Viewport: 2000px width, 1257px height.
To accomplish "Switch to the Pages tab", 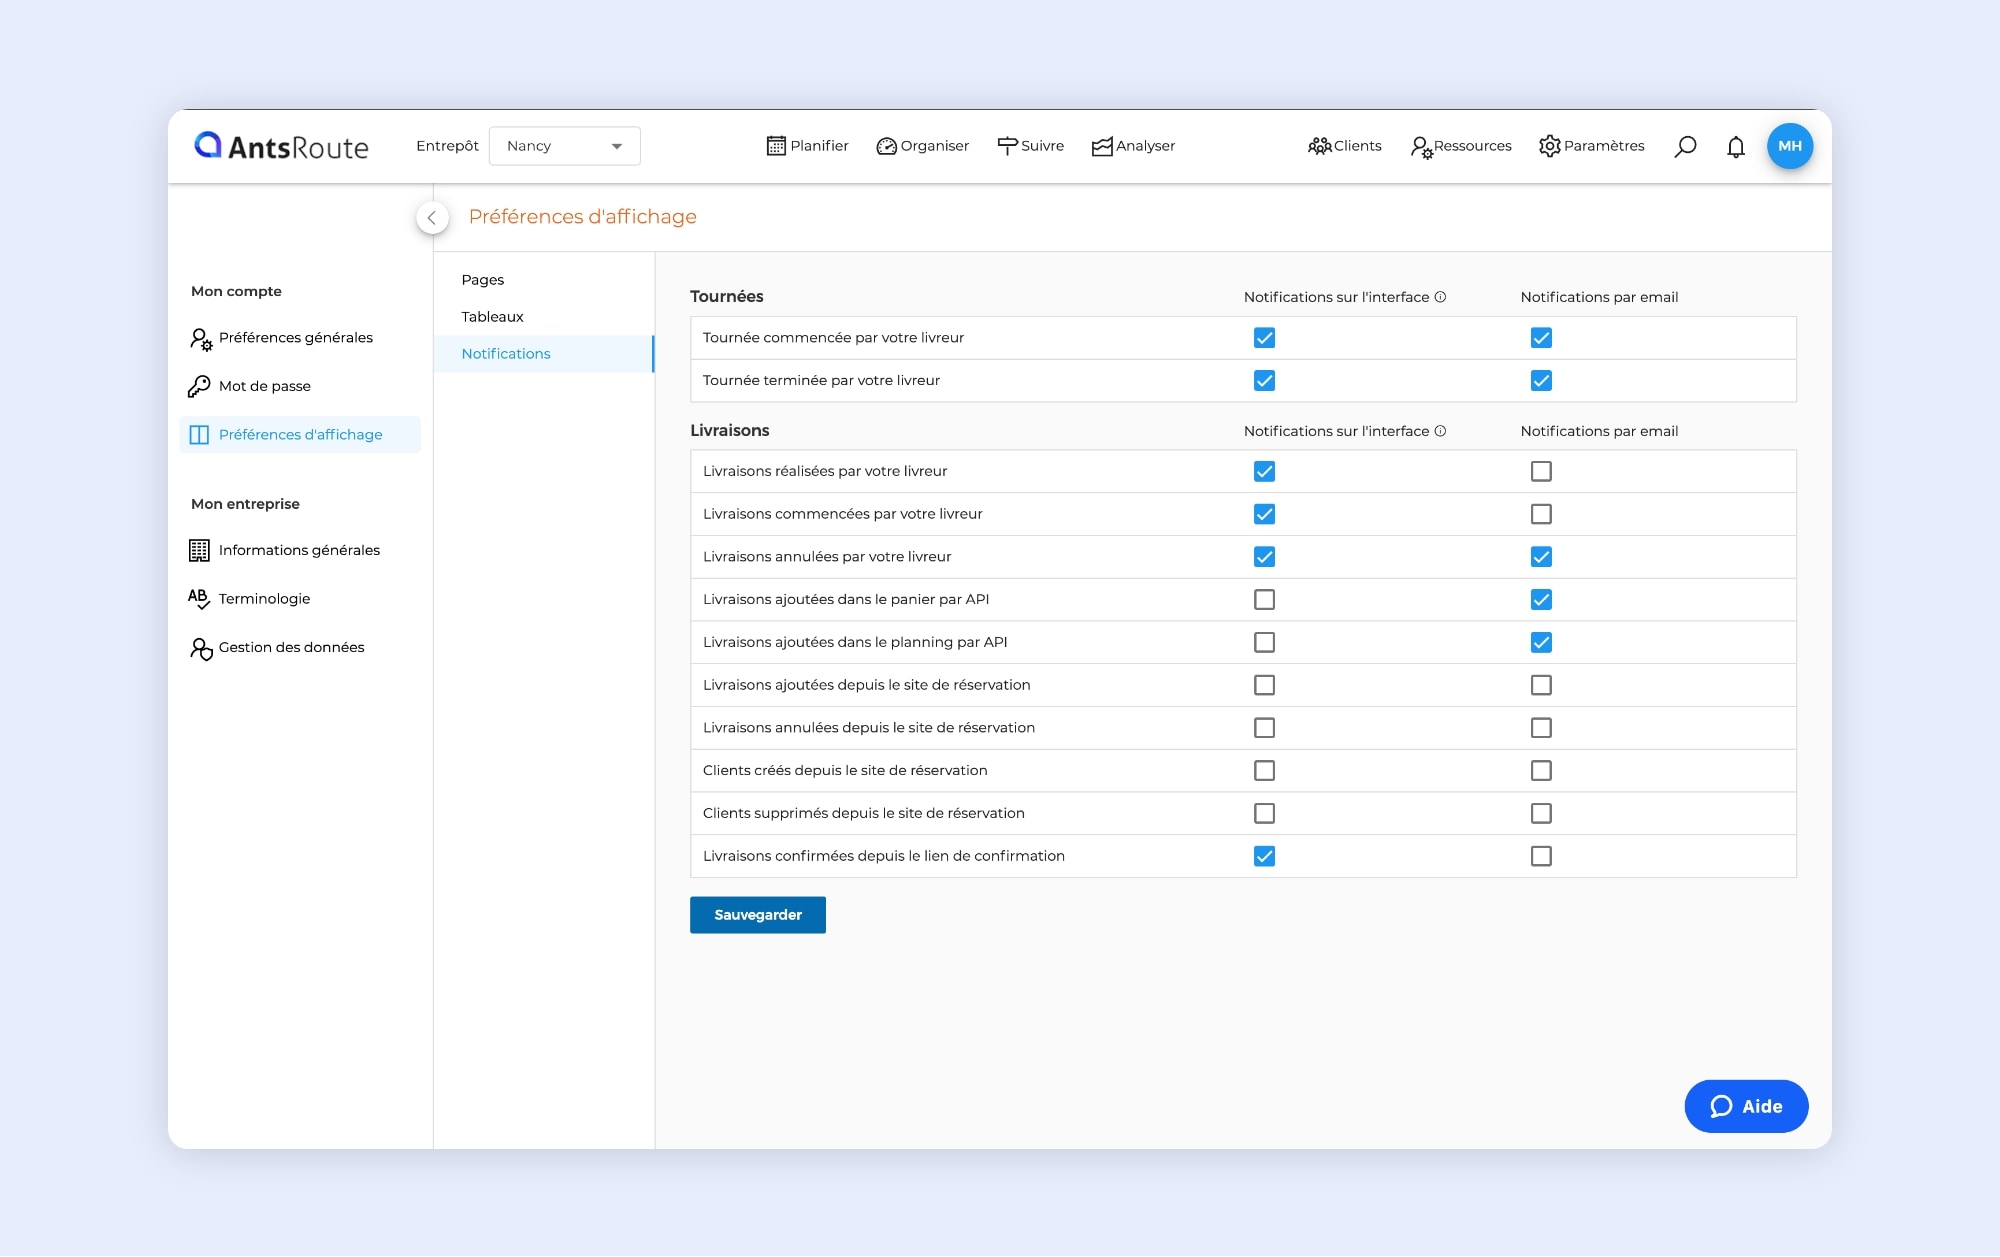I will (483, 280).
